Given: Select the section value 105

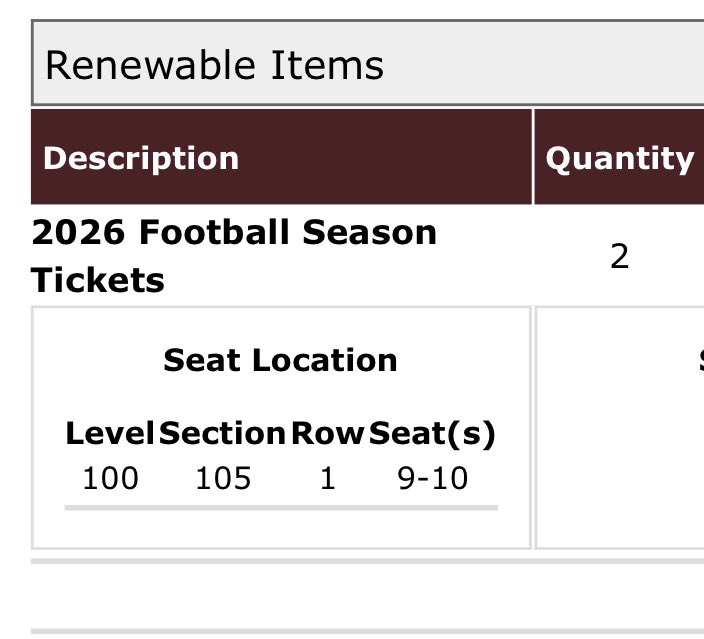Looking at the screenshot, I should 223,478.
